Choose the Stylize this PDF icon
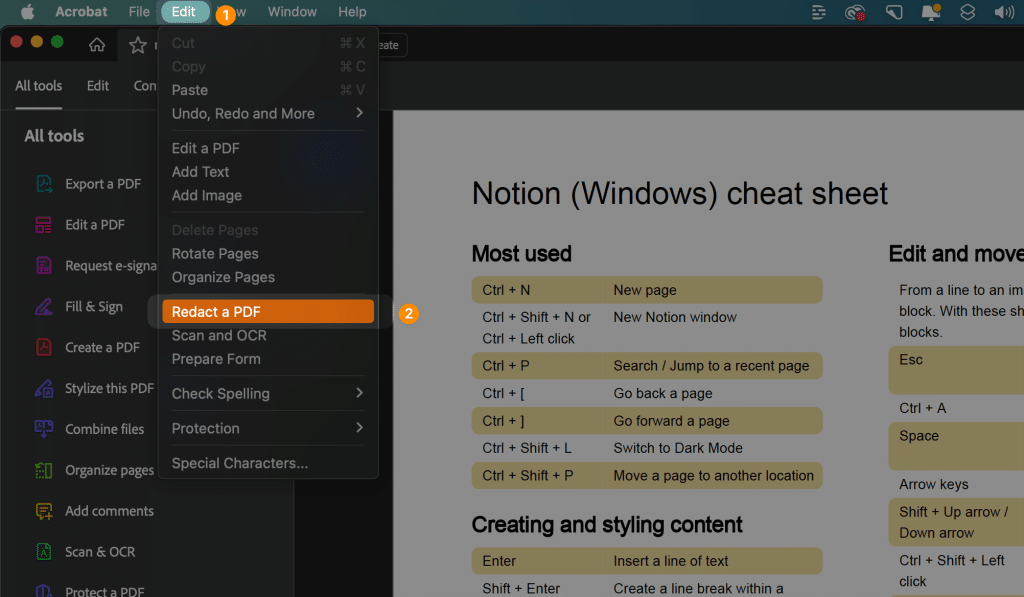This screenshot has width=1024, height=597. tap(44, 388)
